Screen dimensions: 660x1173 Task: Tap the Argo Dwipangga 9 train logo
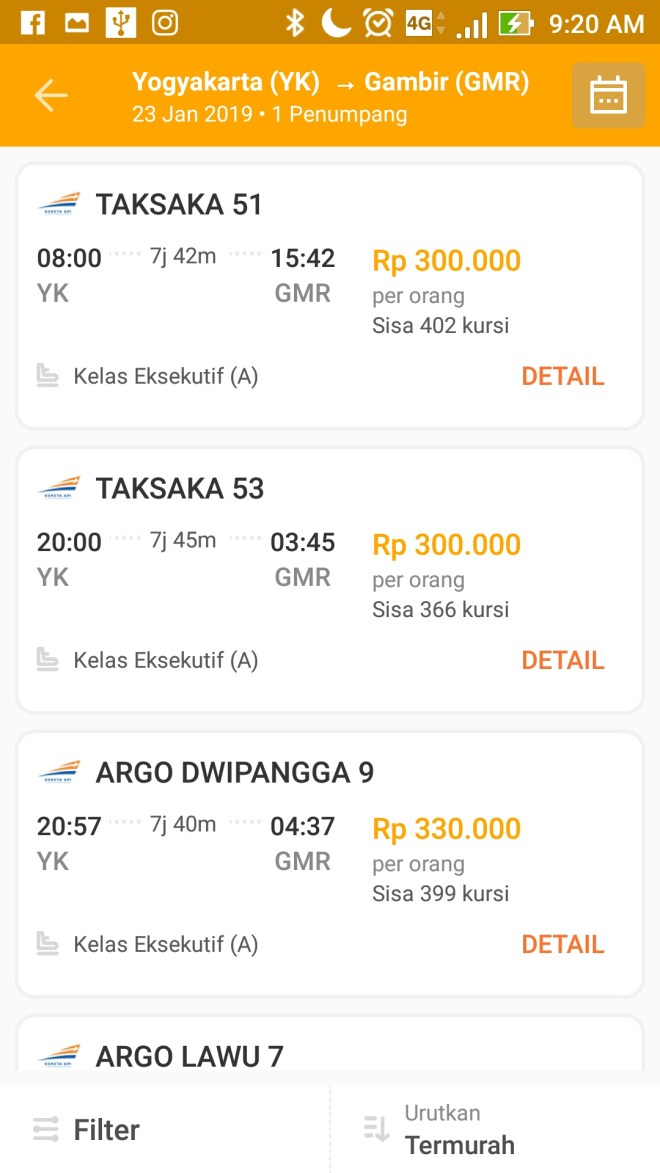(59, 773)
